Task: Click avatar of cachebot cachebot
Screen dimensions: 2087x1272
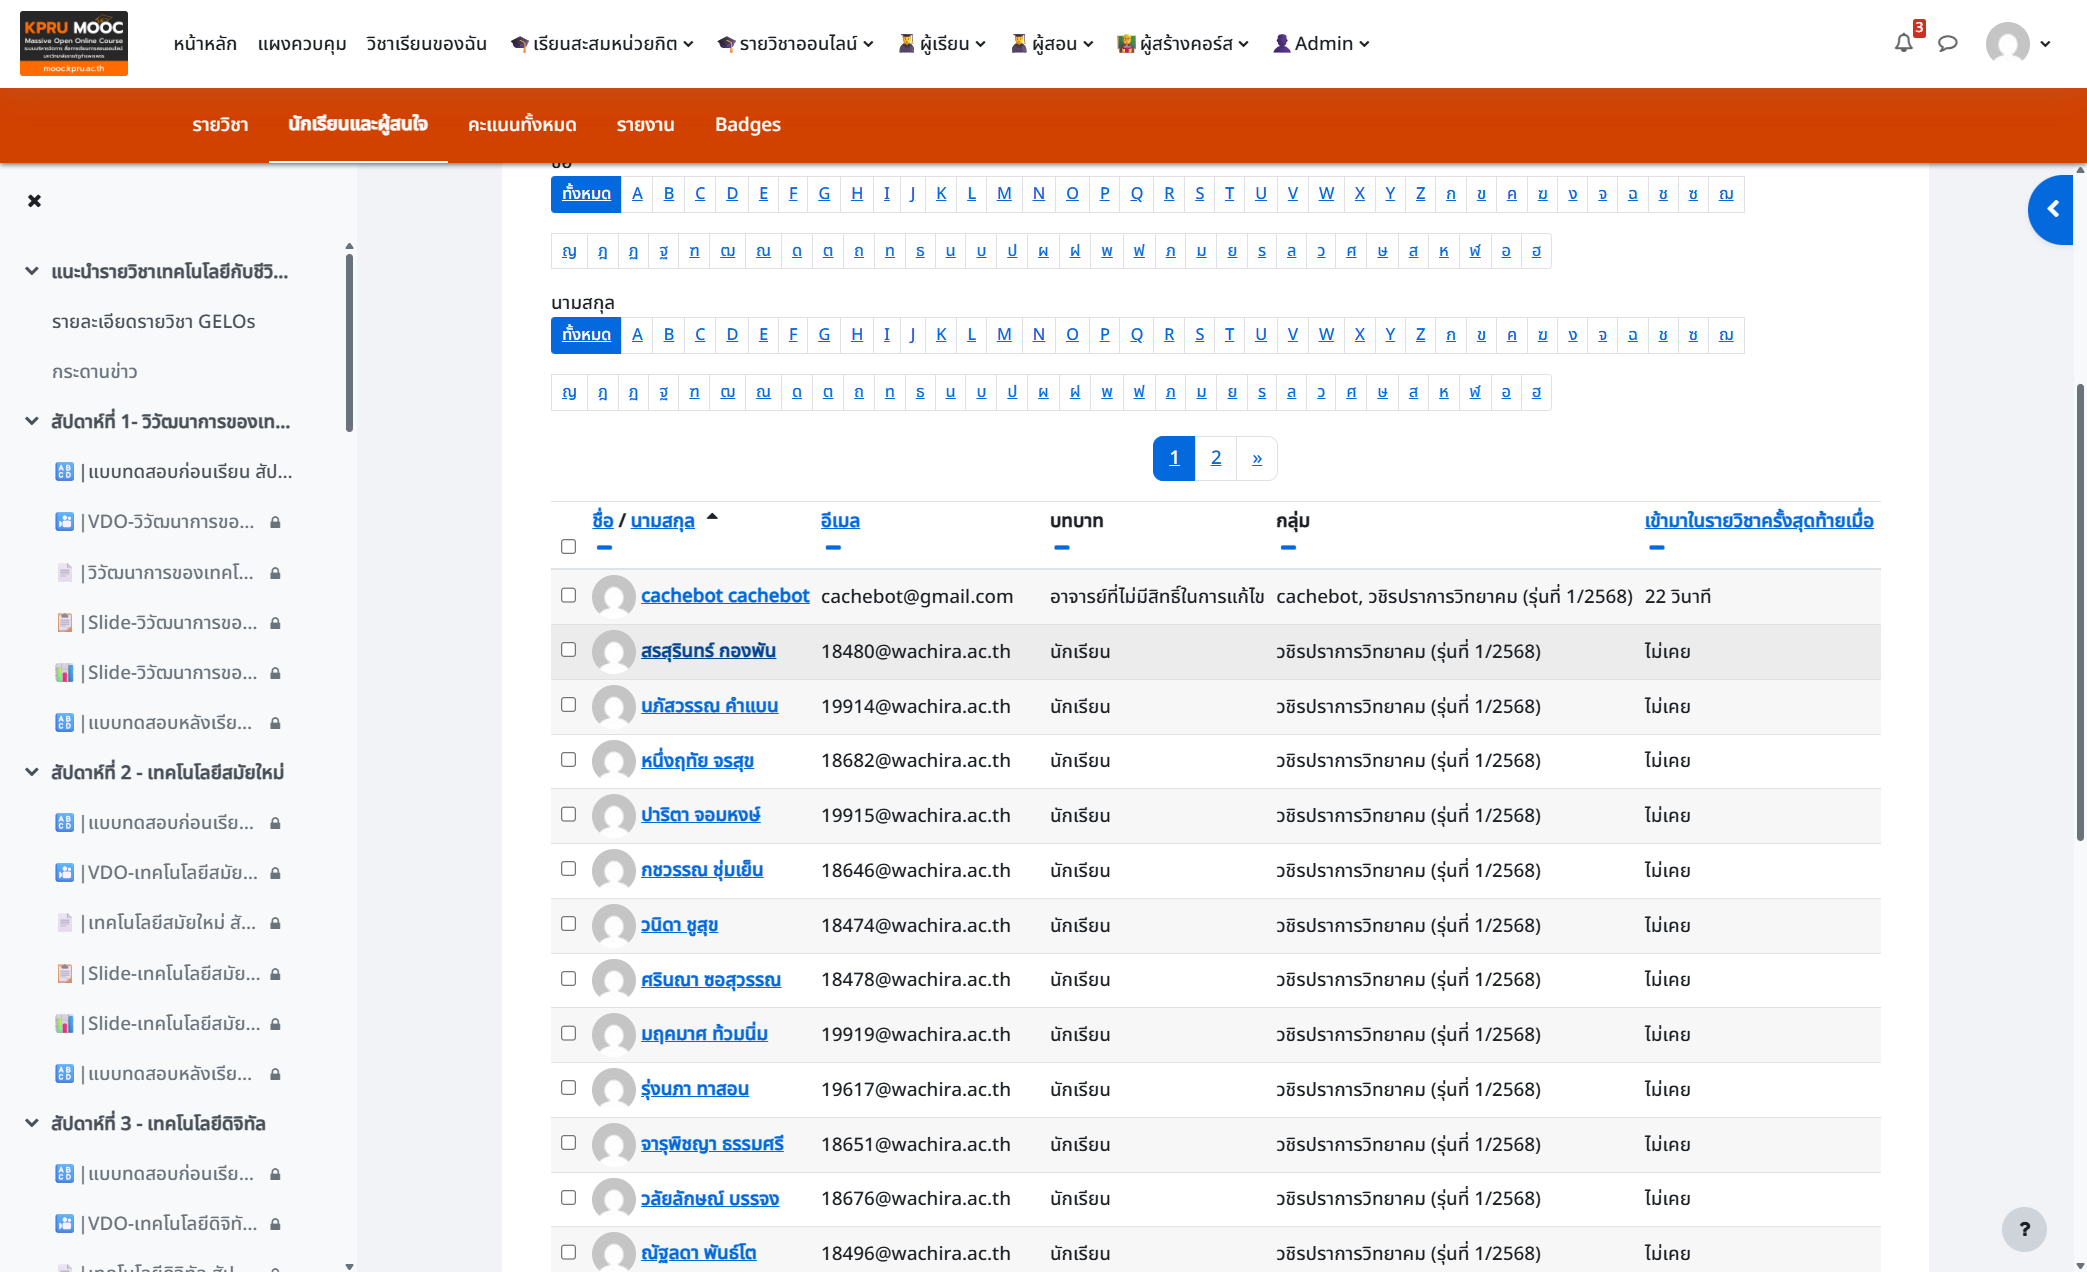Action: point(614,597)
